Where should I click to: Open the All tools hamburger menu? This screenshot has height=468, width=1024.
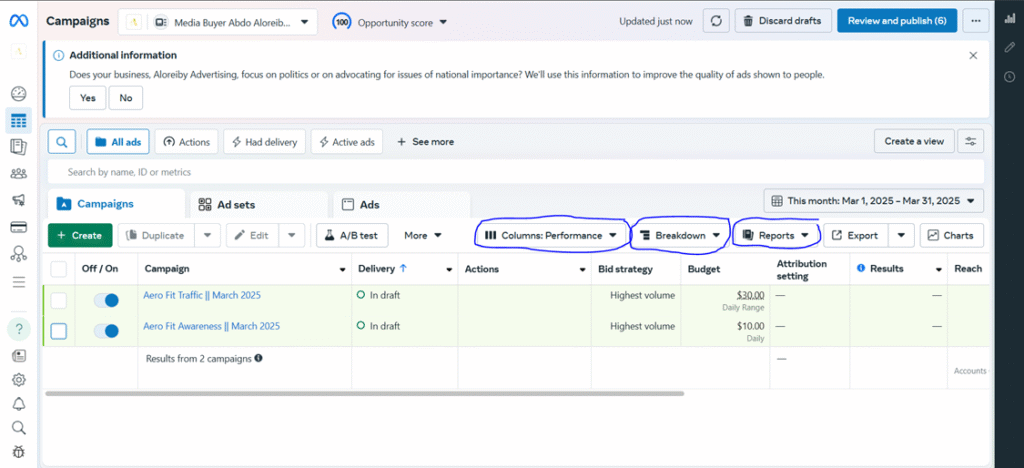19,282
